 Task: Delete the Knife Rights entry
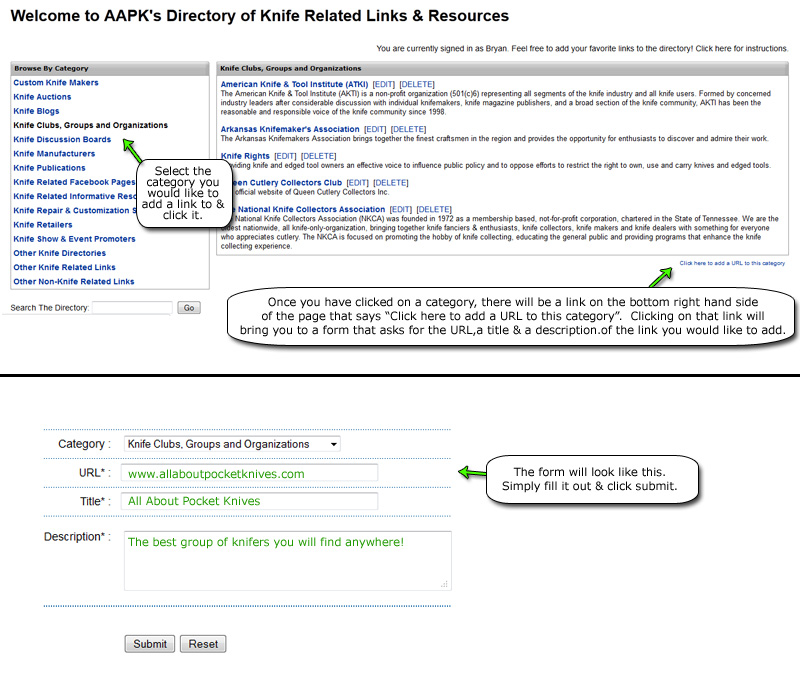pyautogui.click(x=318, y=156)
